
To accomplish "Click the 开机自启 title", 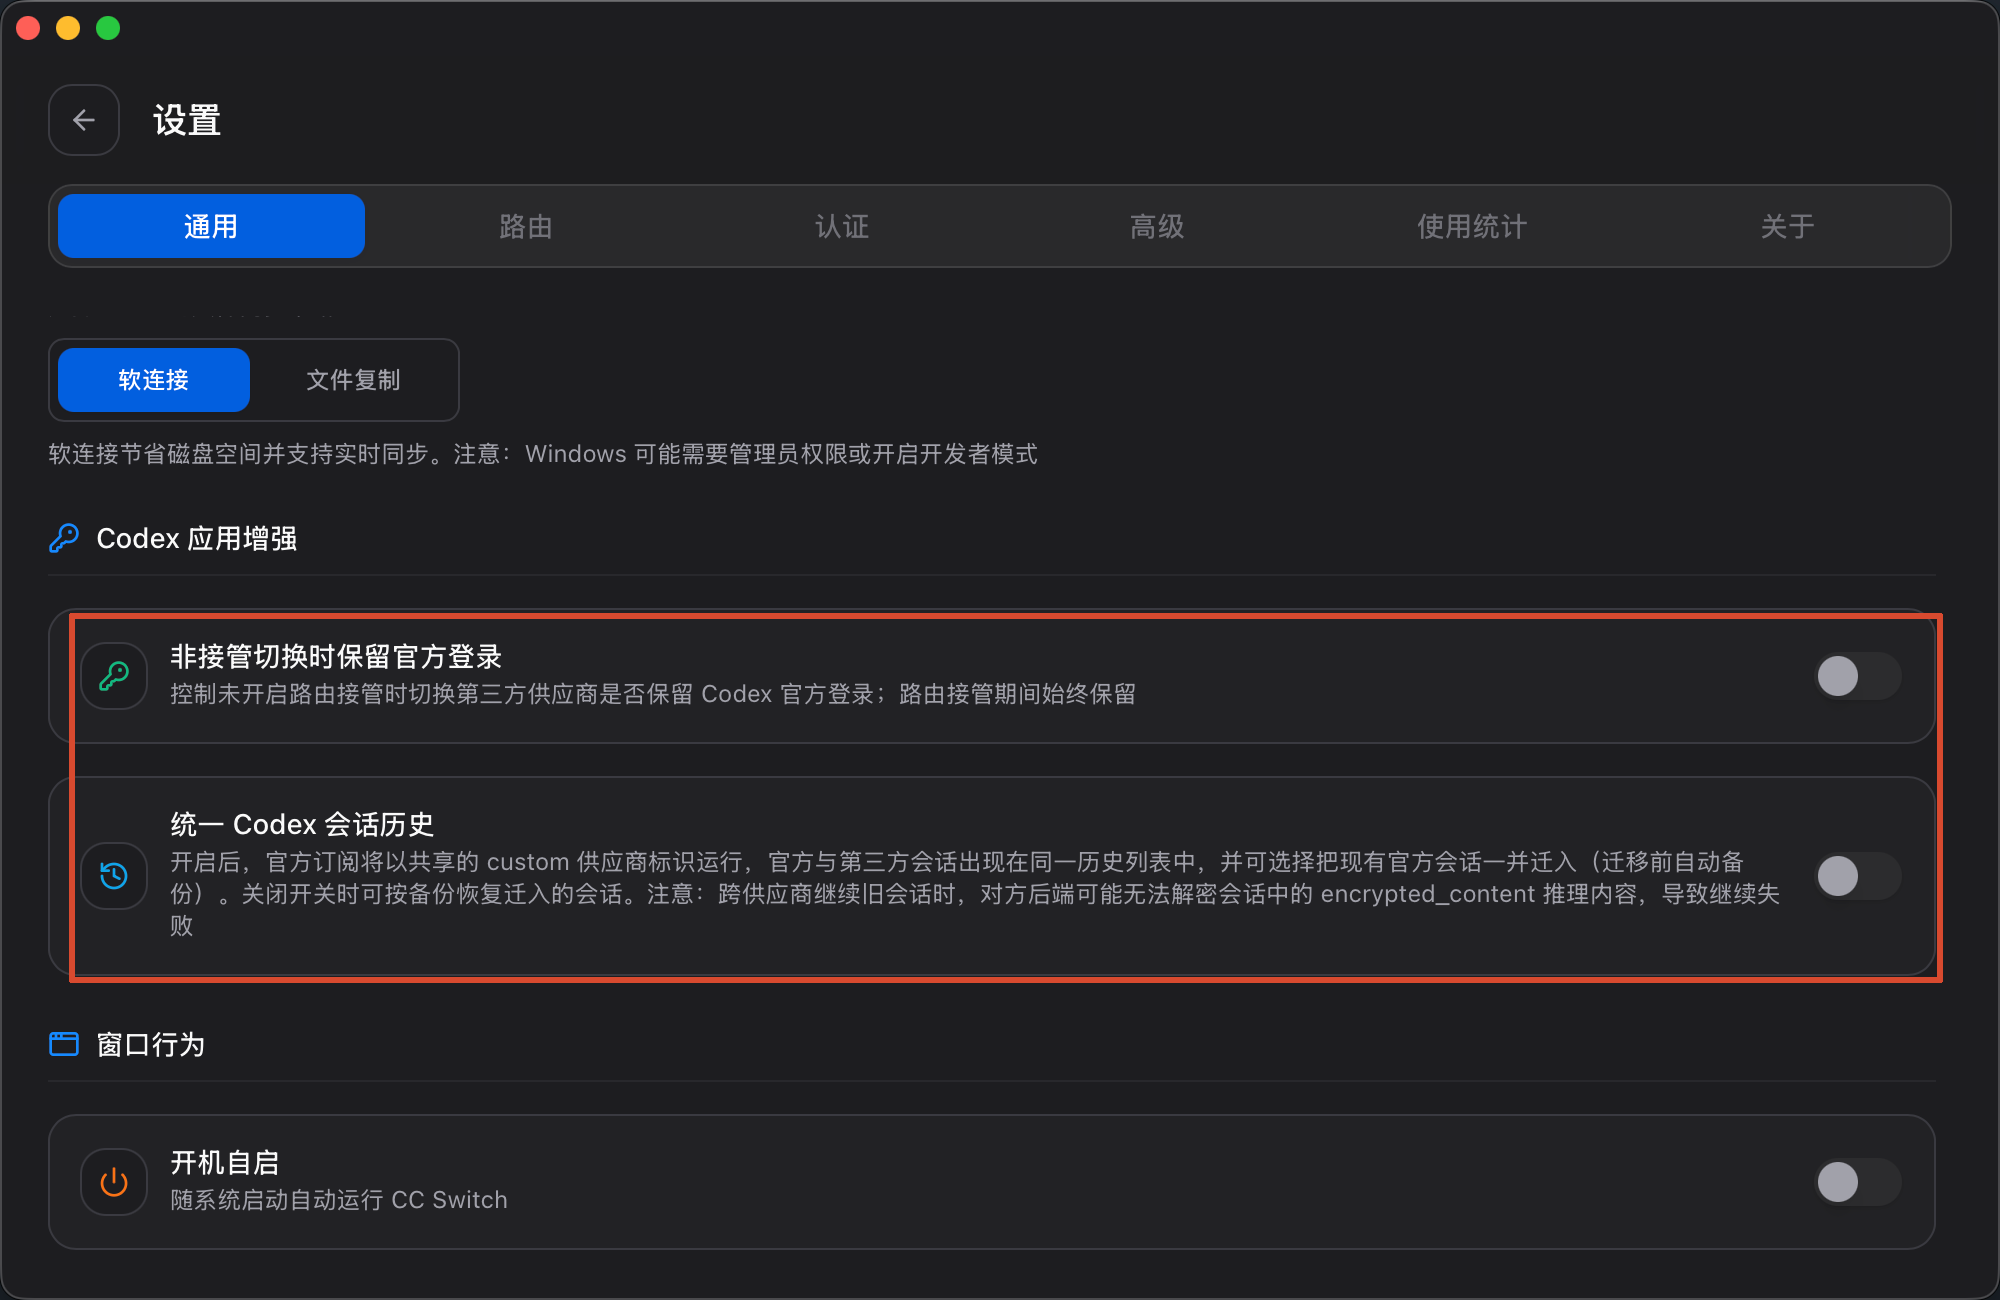I will 225,1162.
